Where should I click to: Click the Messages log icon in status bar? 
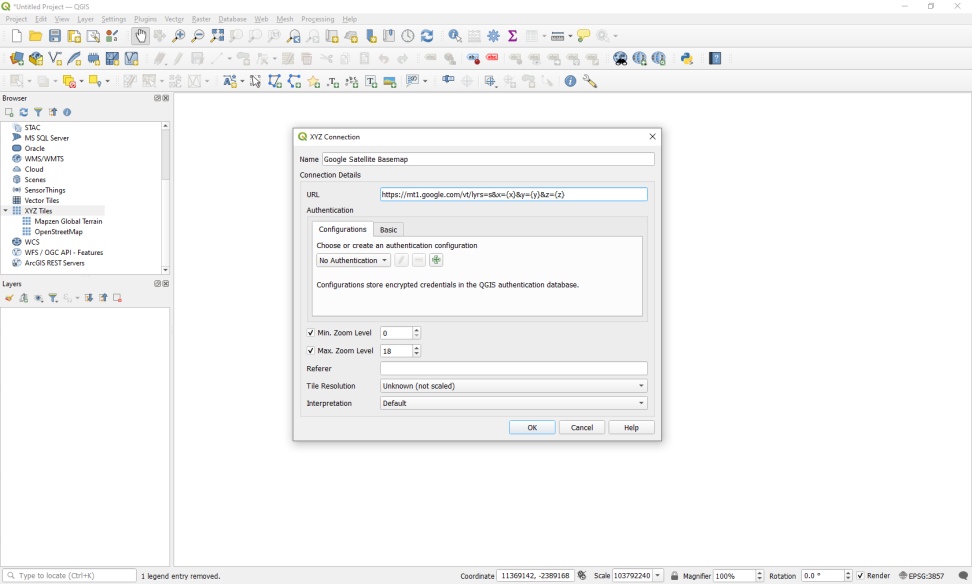(963, 576)
